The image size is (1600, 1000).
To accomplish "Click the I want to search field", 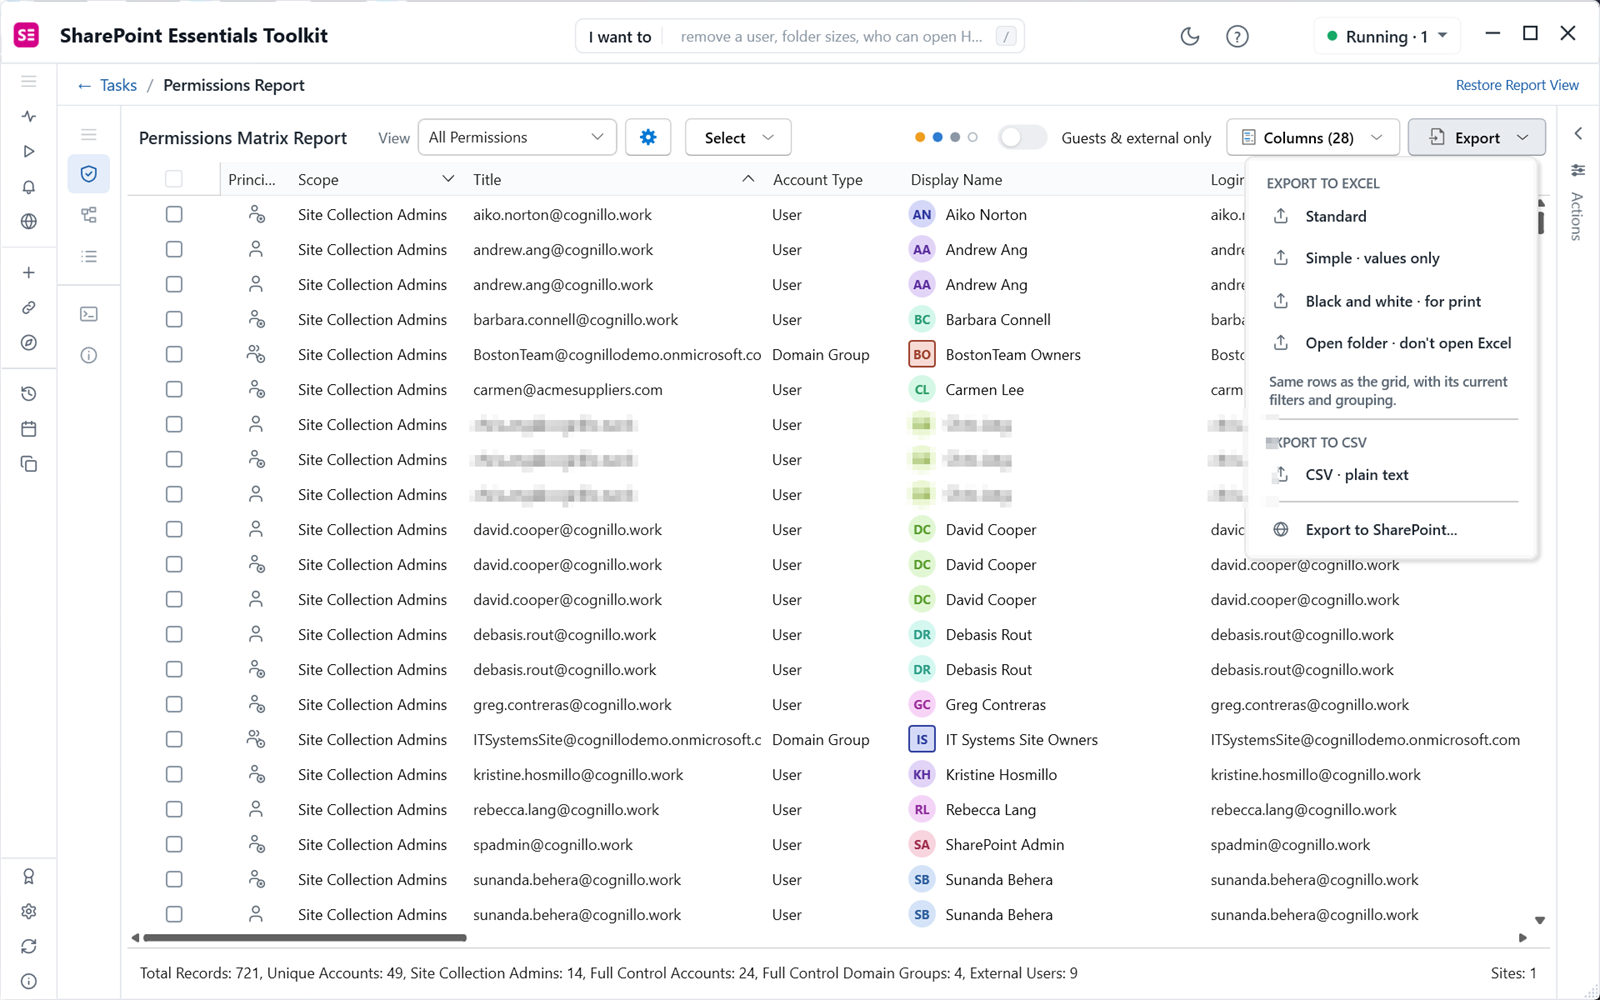I will 800,37.
